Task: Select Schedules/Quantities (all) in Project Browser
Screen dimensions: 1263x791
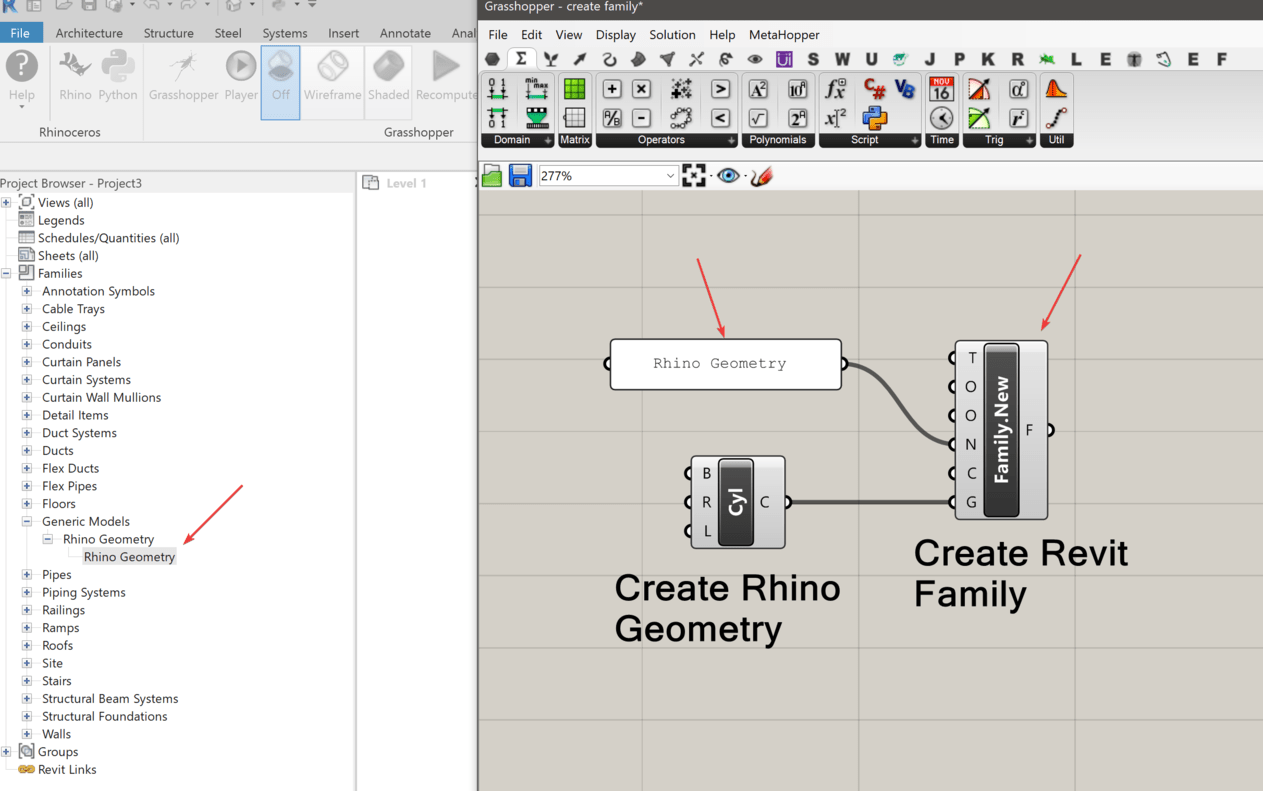Action: click(108, 238)
